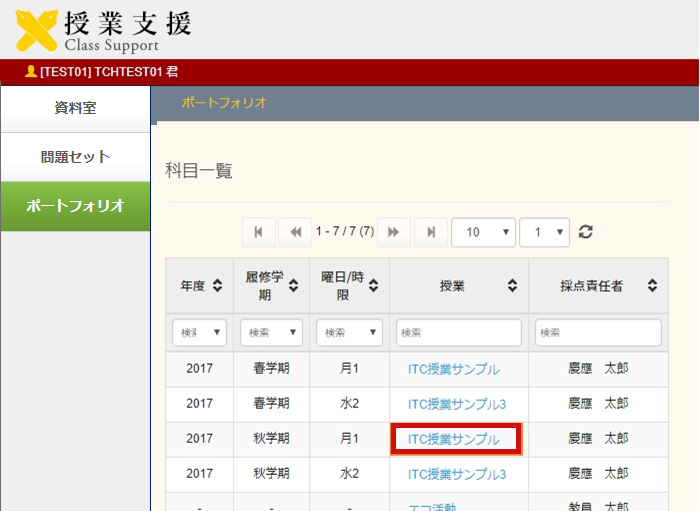700x511 pixels.
Task: Open ITC授業サンプル3 link for 春学期
Action: (x=457, y=404)
